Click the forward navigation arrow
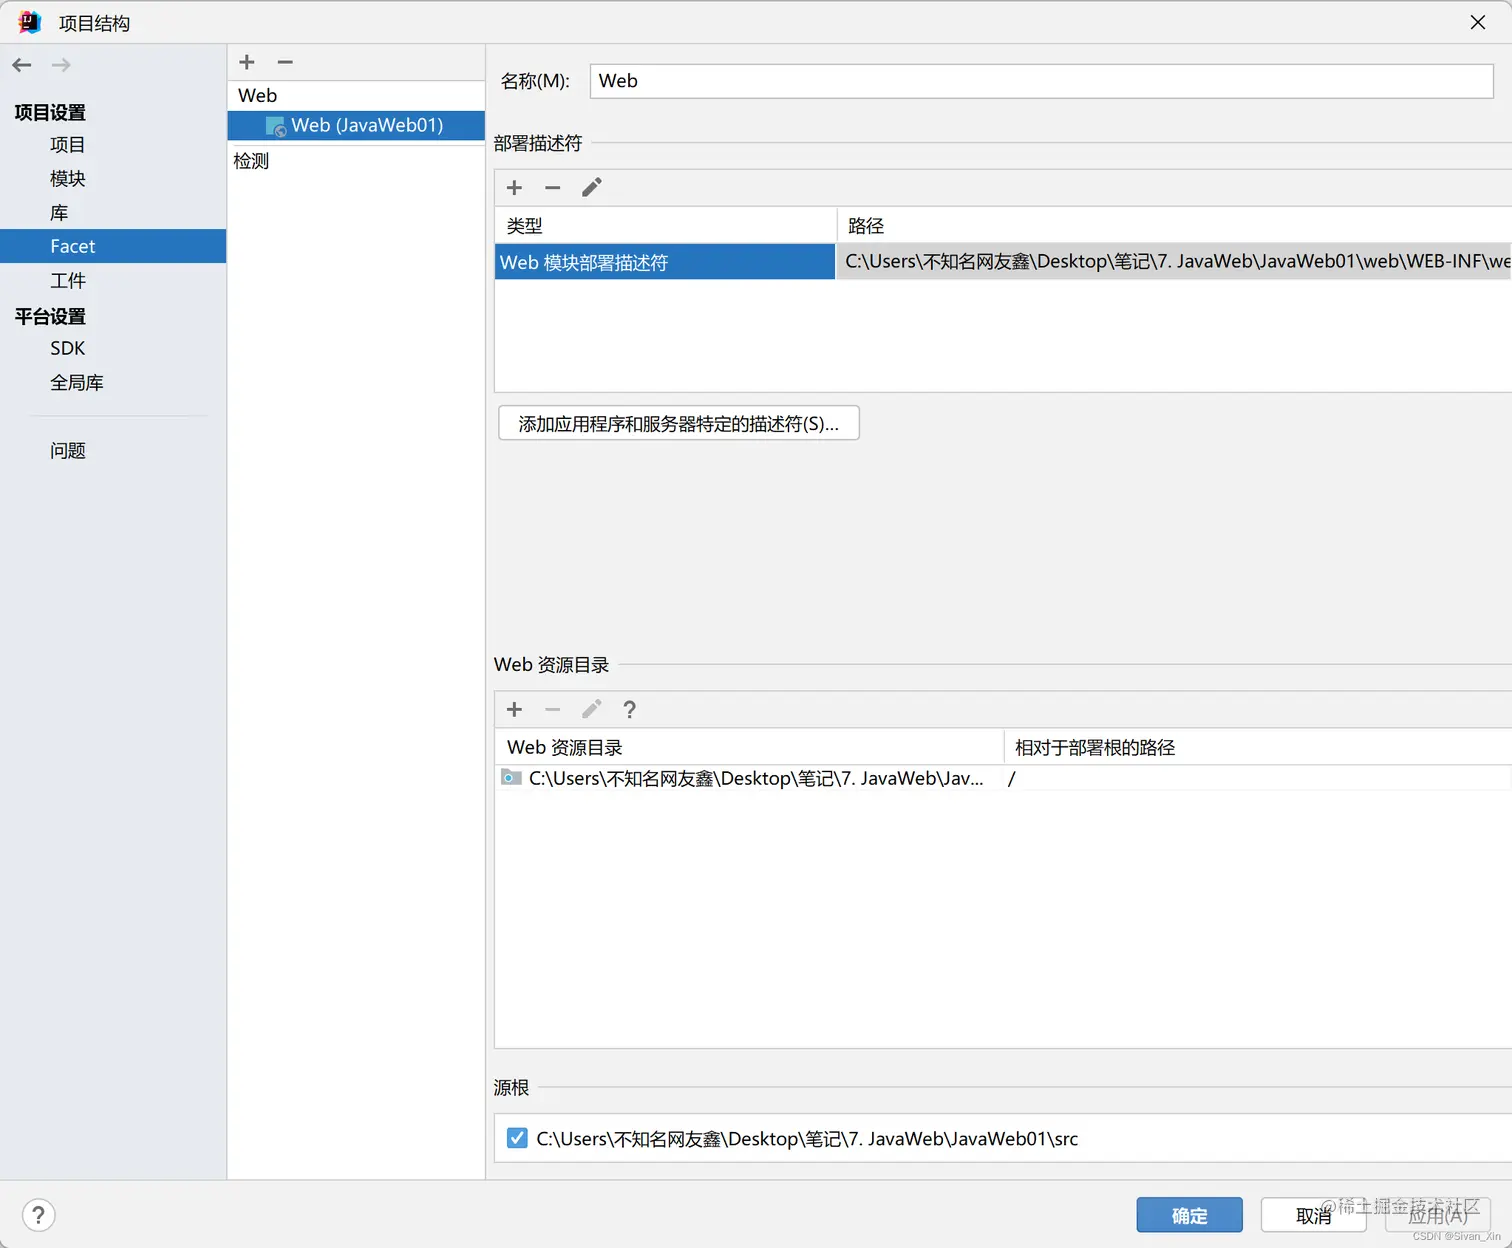Screen dimensions: 1512x1248 [61, 65]
